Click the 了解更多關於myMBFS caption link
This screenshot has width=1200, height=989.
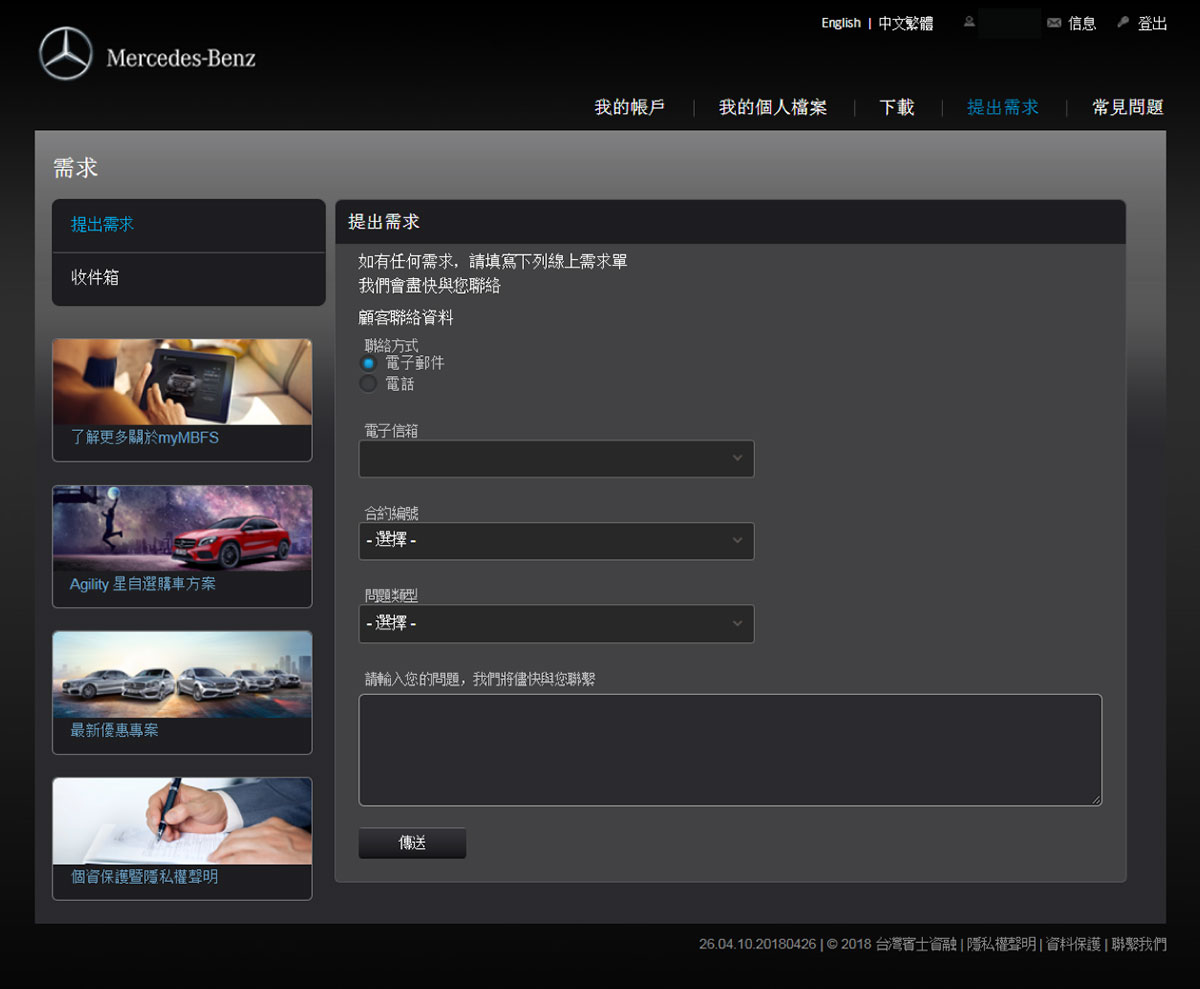144,438
